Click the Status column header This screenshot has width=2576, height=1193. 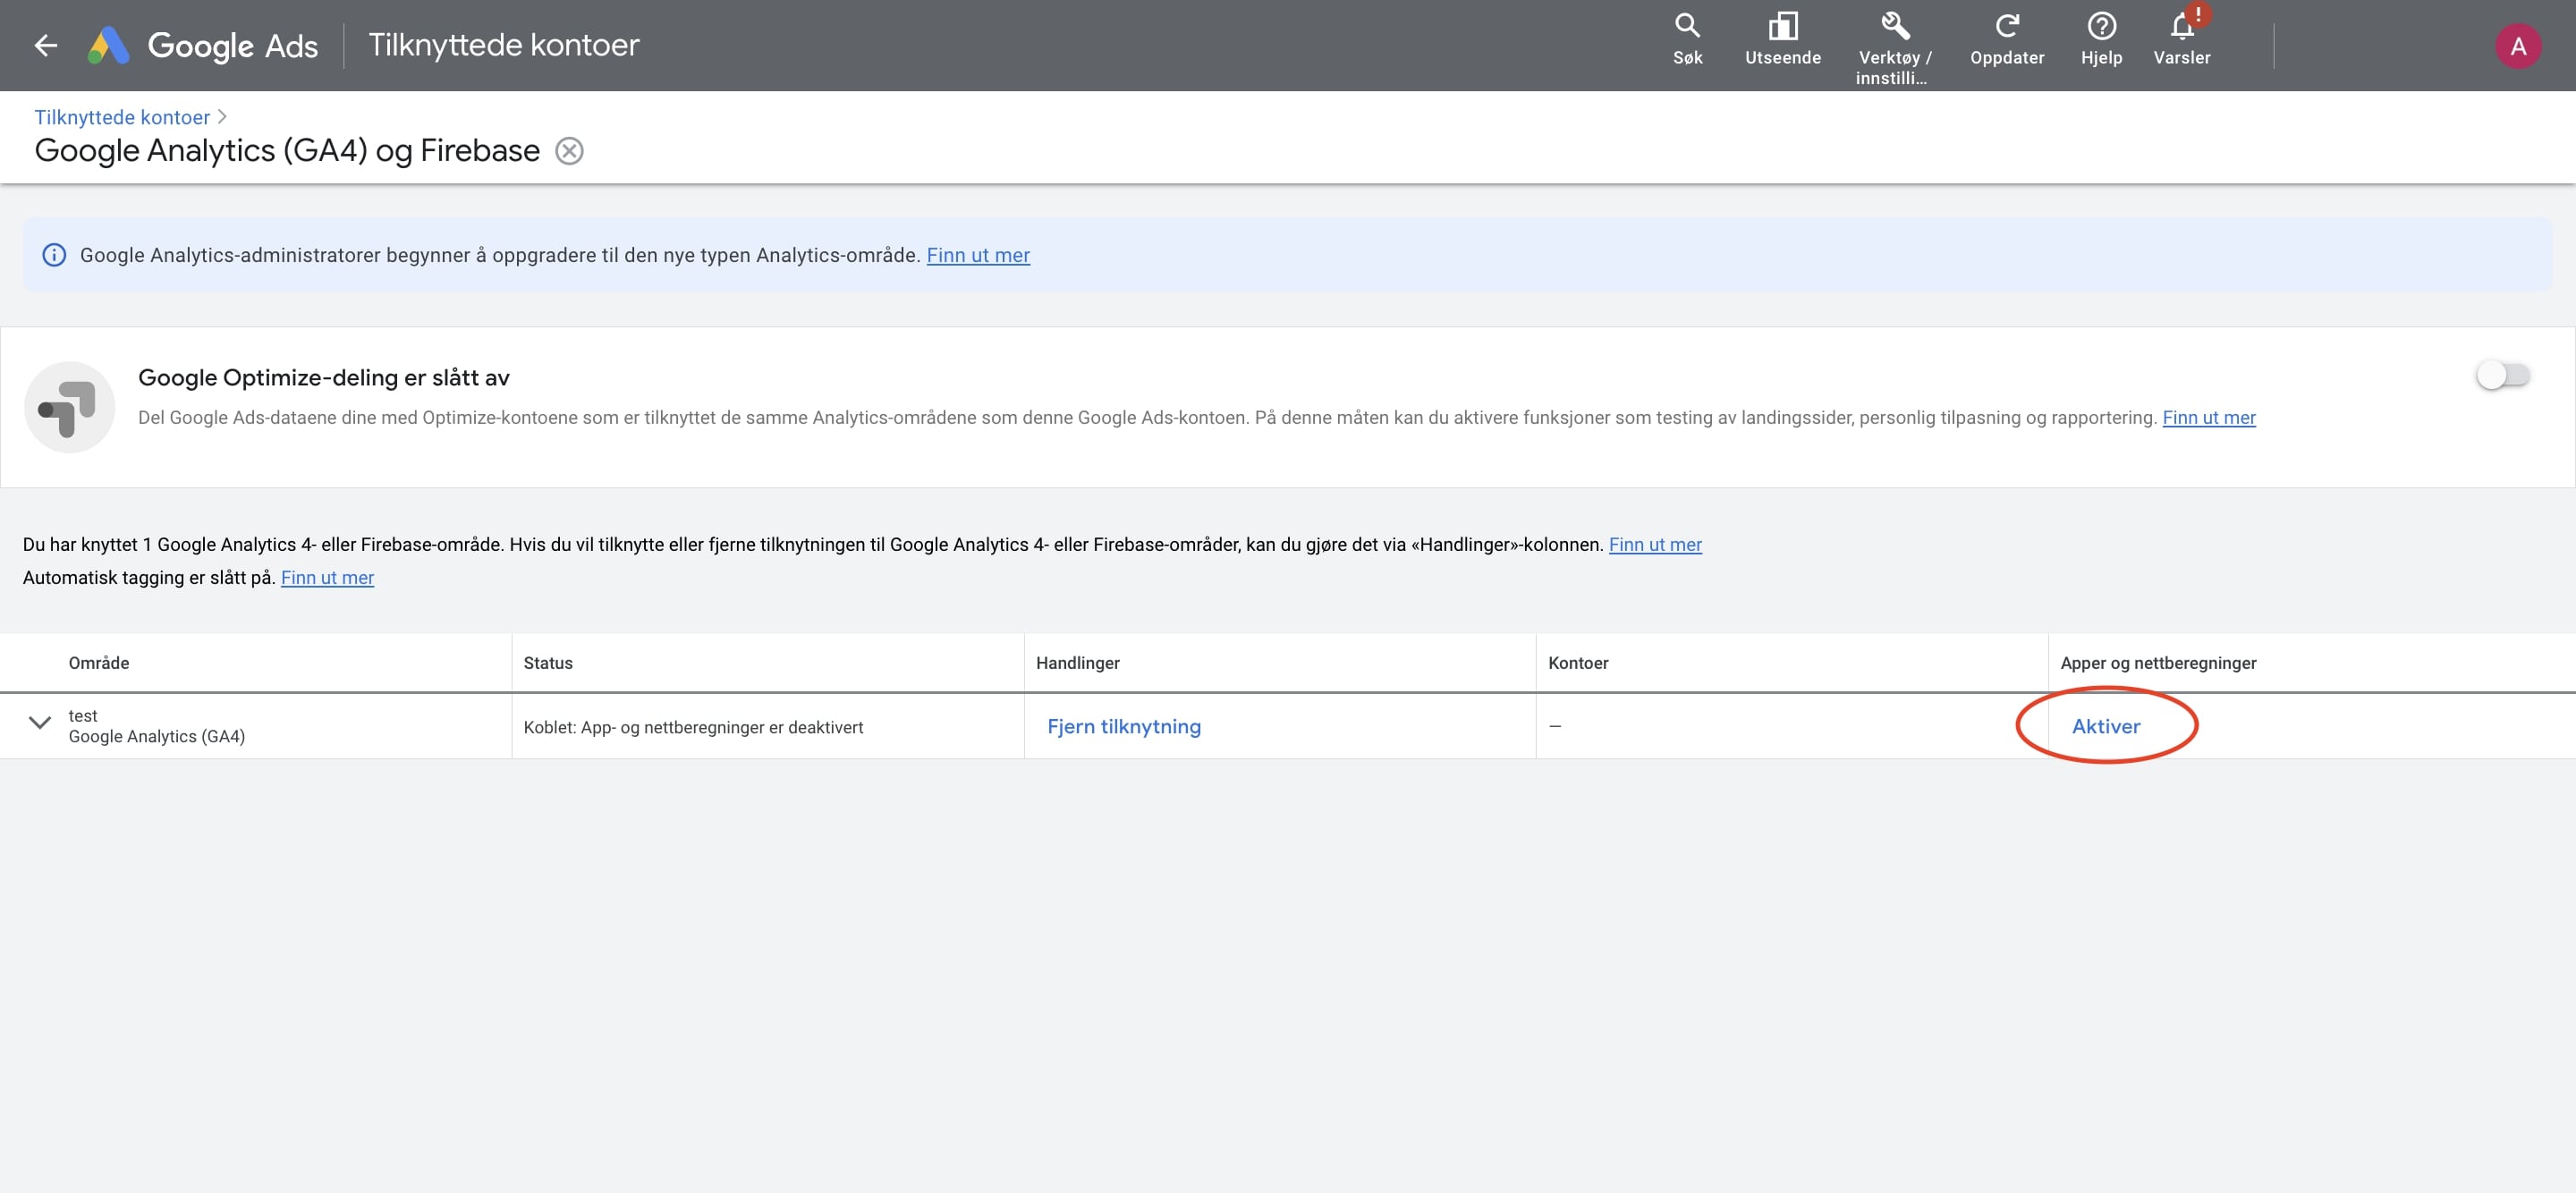[548, 663]
